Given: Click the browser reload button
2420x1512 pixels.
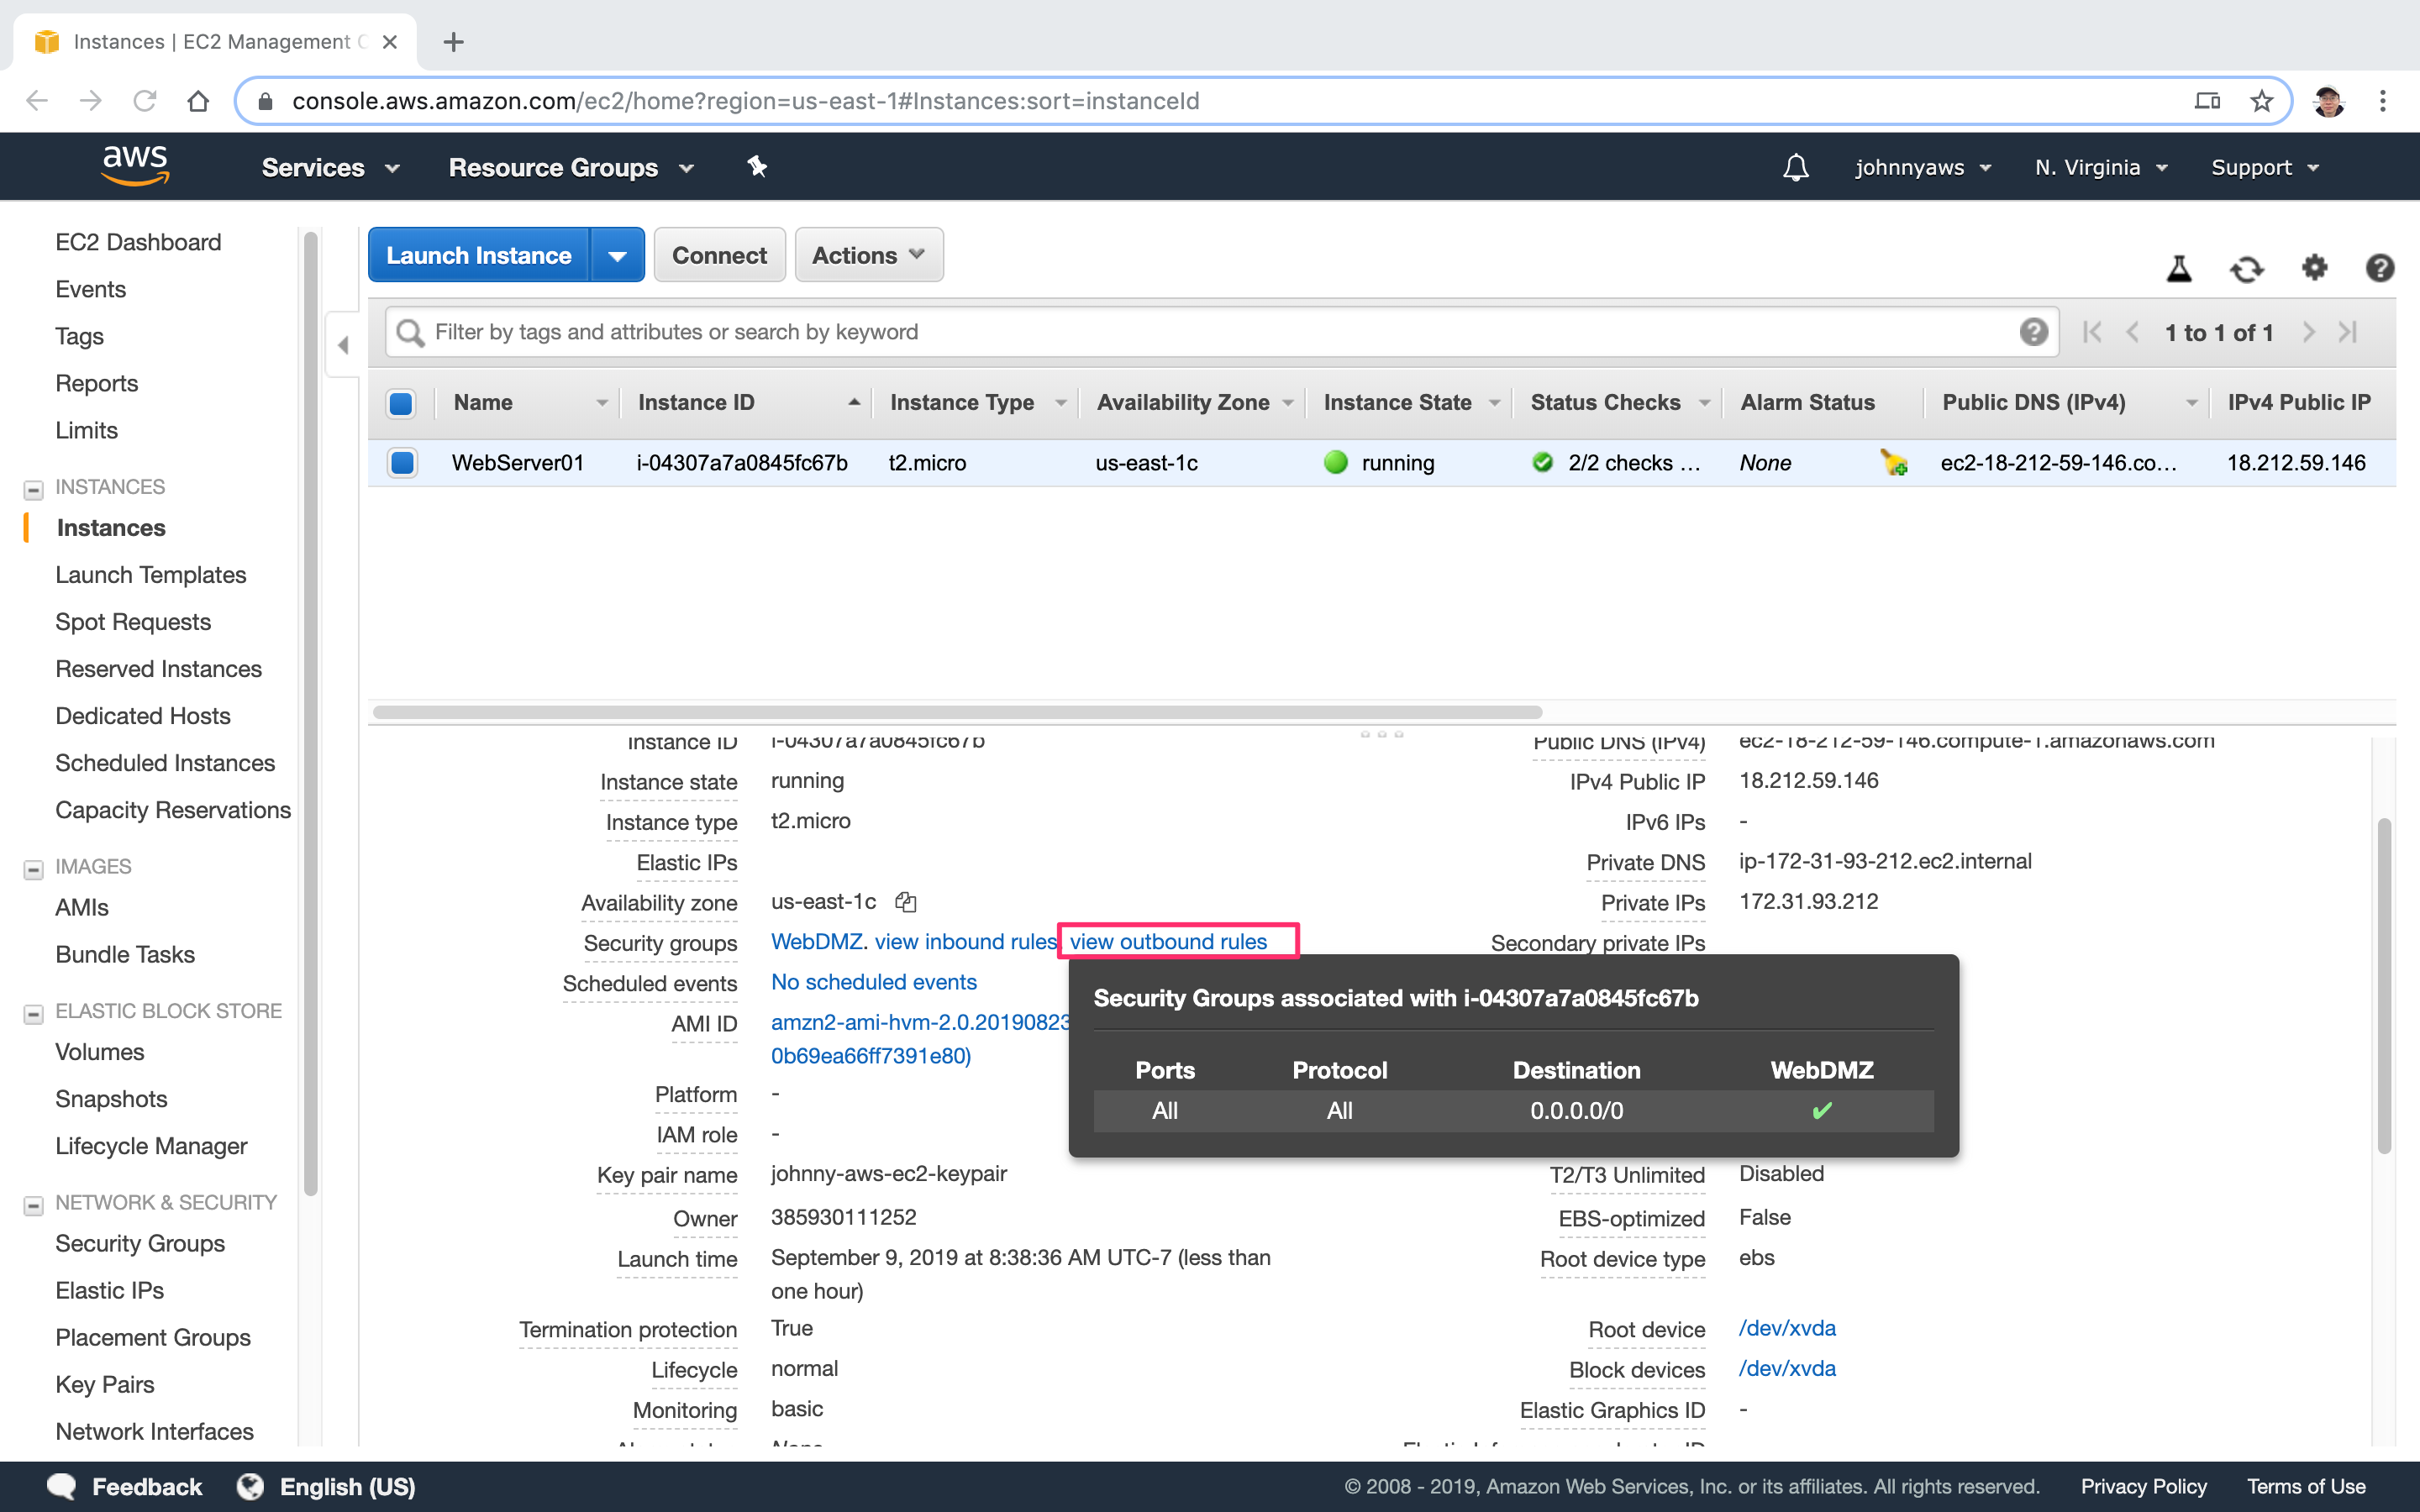Looking at the screenshot, I should (x=145, y=101).
